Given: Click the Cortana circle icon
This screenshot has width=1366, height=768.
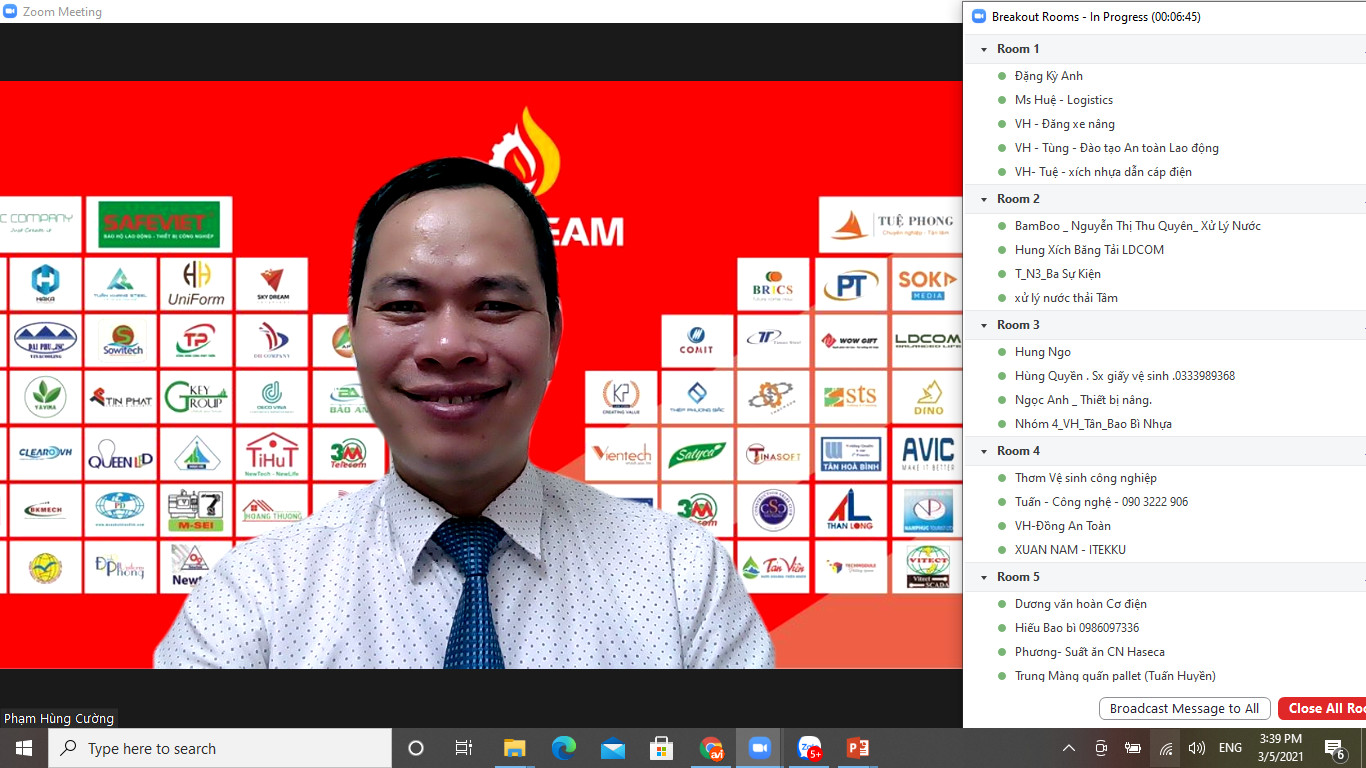Looking at the screenshot, I should click(x=416, y=748).
